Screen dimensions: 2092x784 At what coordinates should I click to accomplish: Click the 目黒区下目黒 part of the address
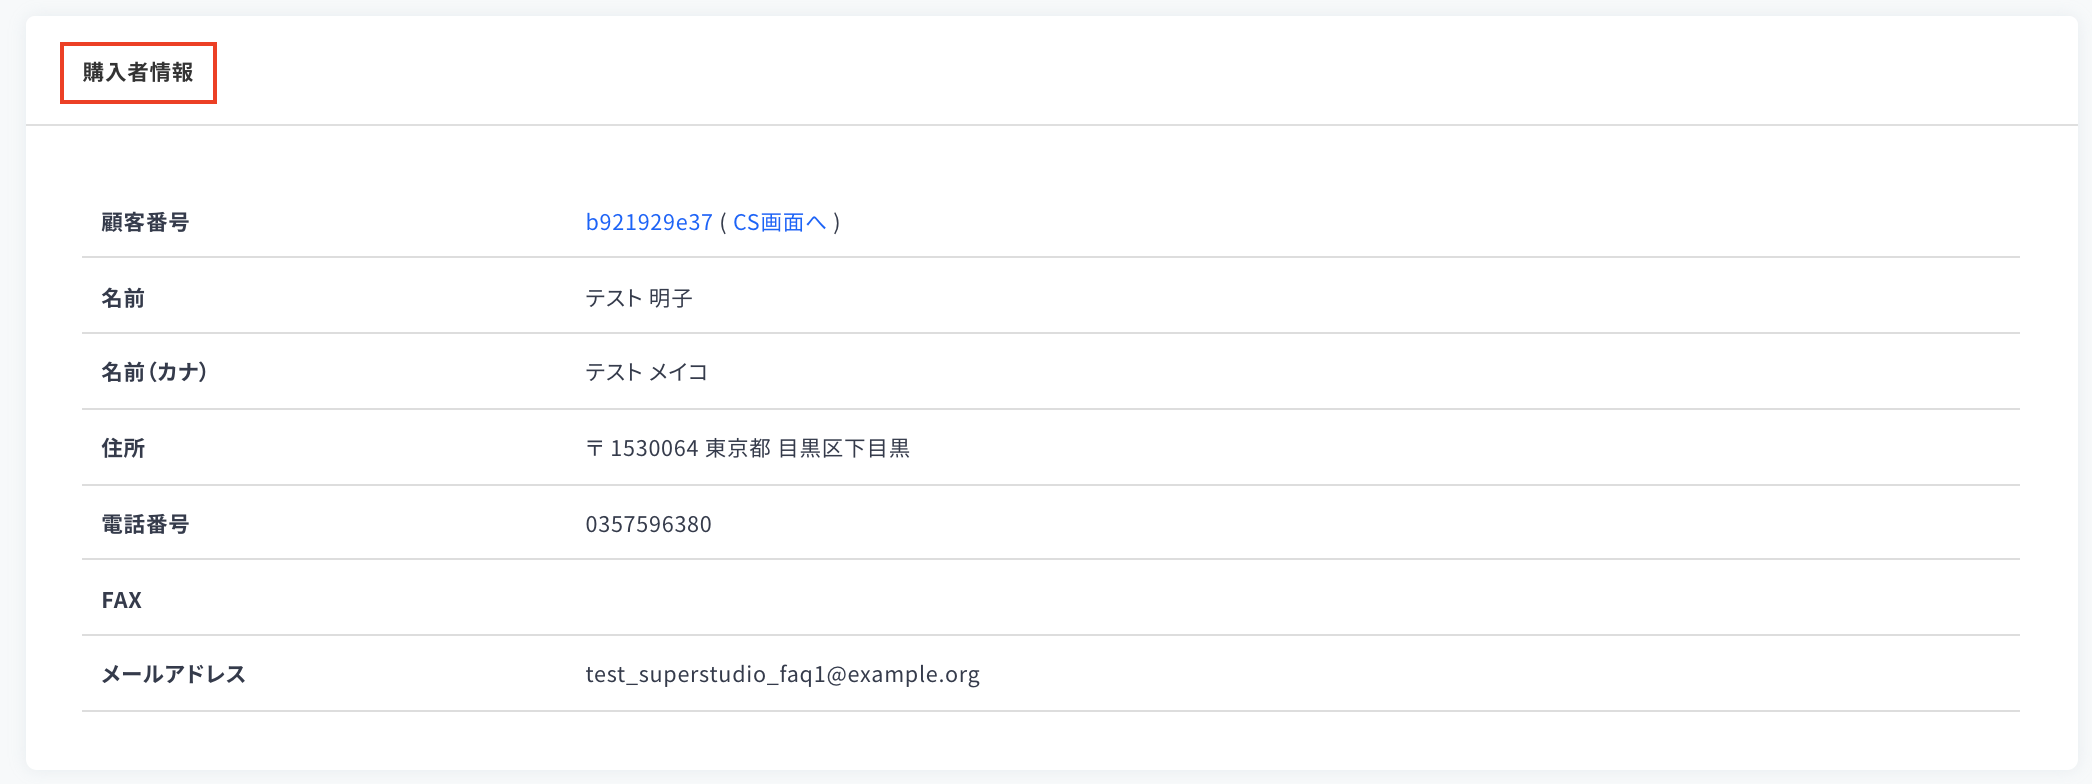[x=844, y=448]
